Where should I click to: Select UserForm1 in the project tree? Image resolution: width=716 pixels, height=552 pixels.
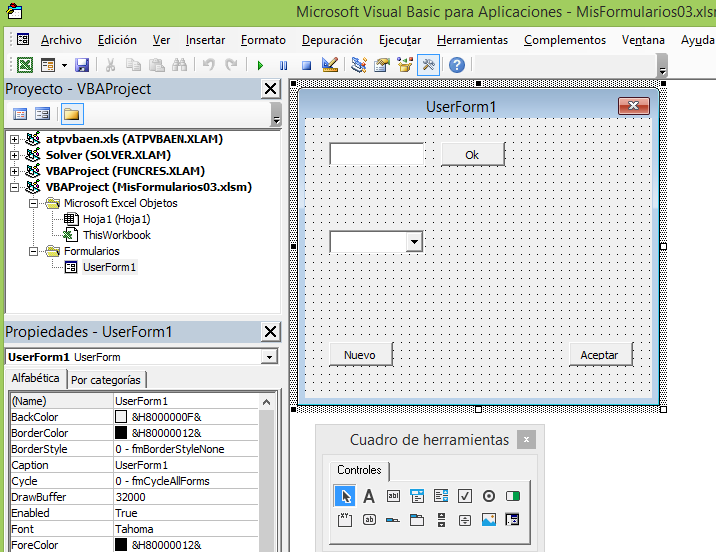pyautogui.click(x=109, y=267)
